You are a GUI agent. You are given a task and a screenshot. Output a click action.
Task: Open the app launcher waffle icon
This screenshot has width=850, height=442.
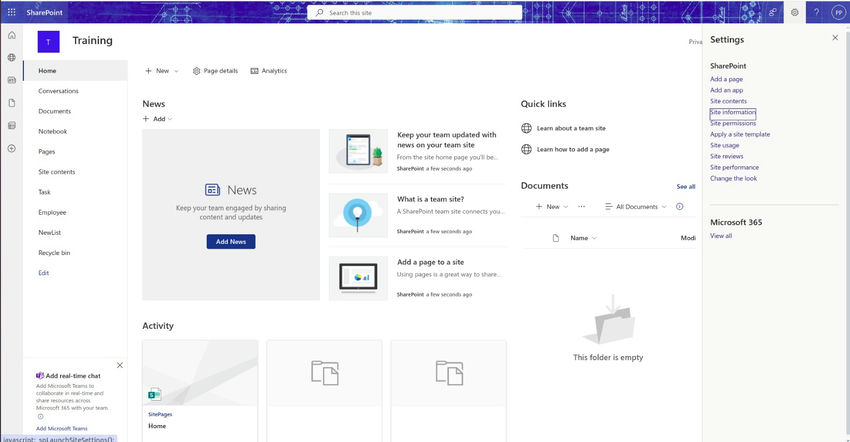pyautogui.click(x=11, y=12)
